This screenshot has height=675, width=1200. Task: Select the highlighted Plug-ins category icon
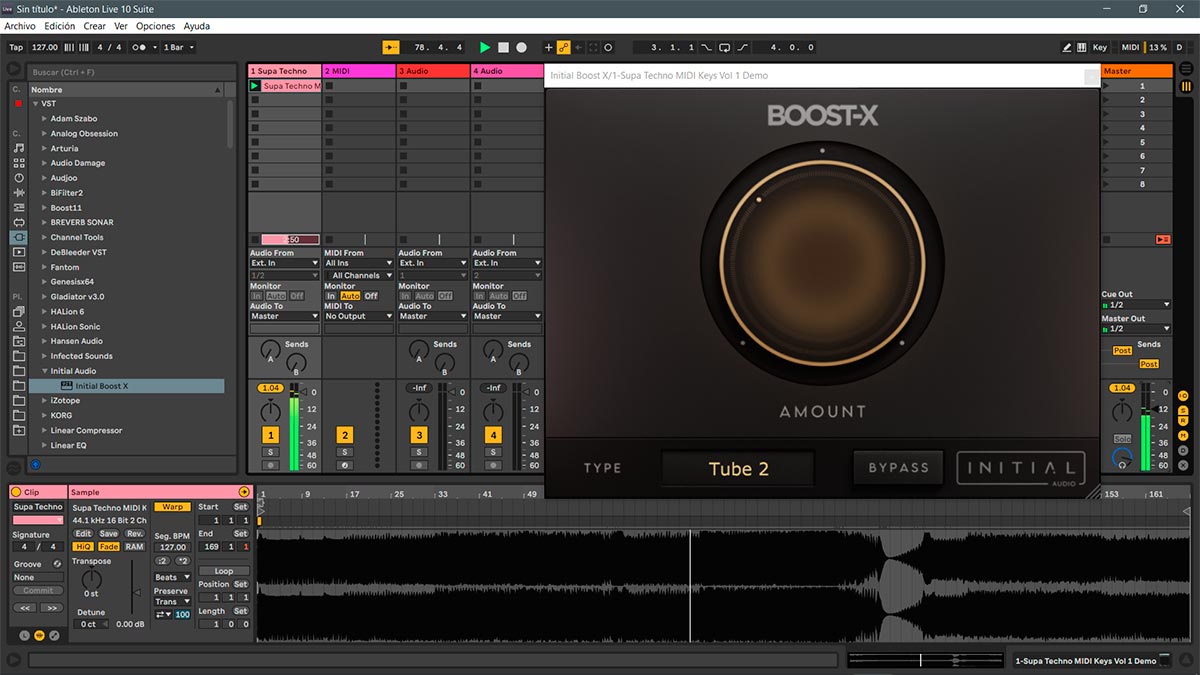pos(18,237)
